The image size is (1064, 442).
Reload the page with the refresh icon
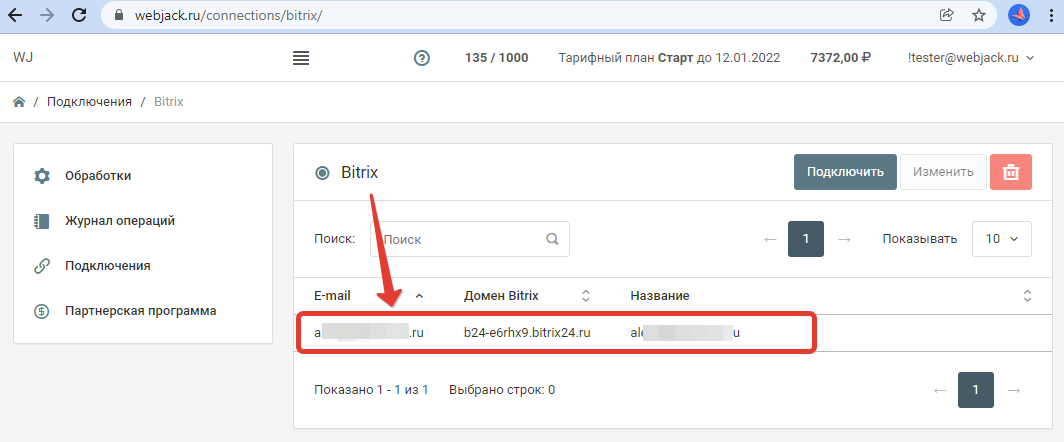(79, 15)
